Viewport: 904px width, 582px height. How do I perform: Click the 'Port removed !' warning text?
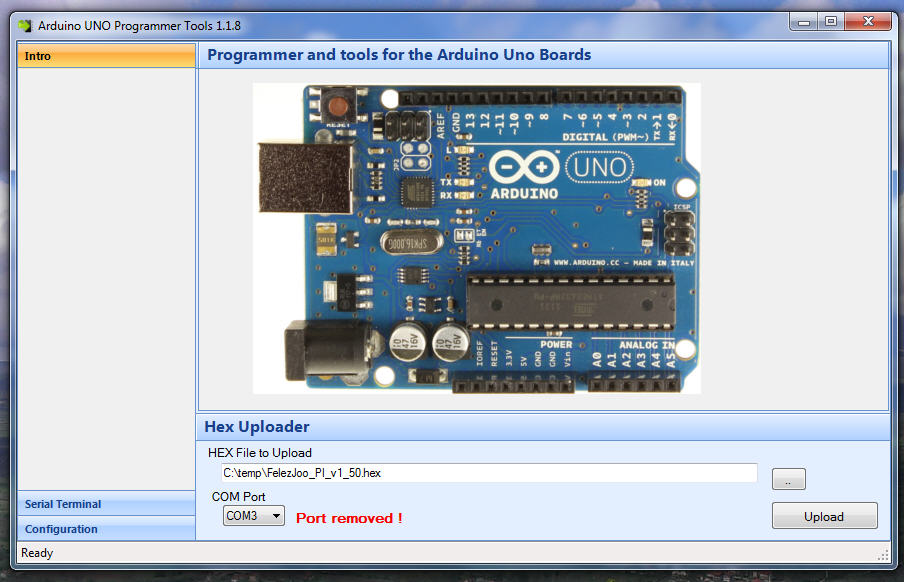pyautogui.click(x=349, y=518)
